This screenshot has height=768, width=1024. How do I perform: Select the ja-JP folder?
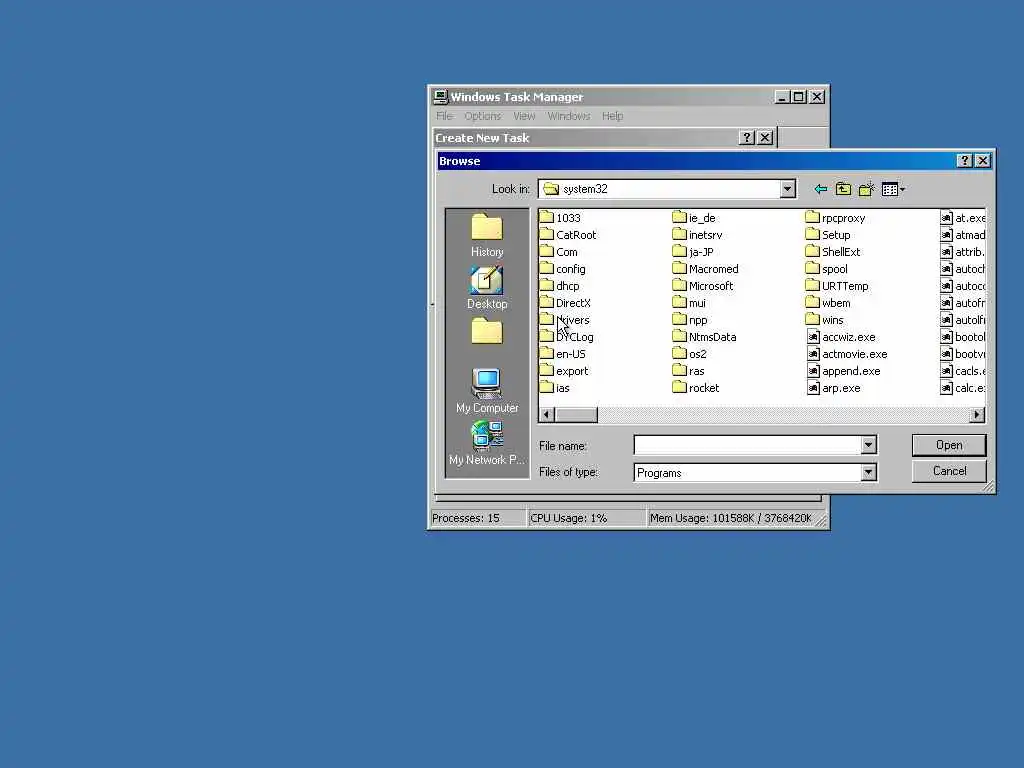click(693, 252)
